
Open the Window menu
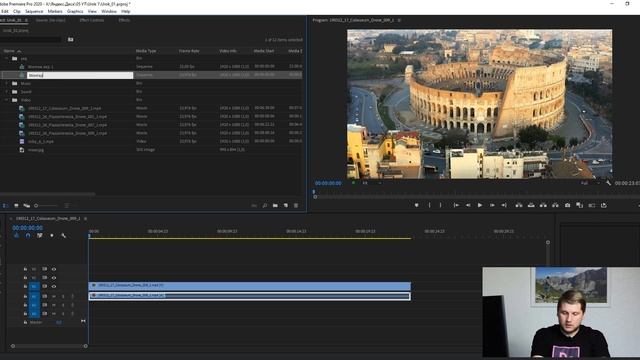coord(109,11)
